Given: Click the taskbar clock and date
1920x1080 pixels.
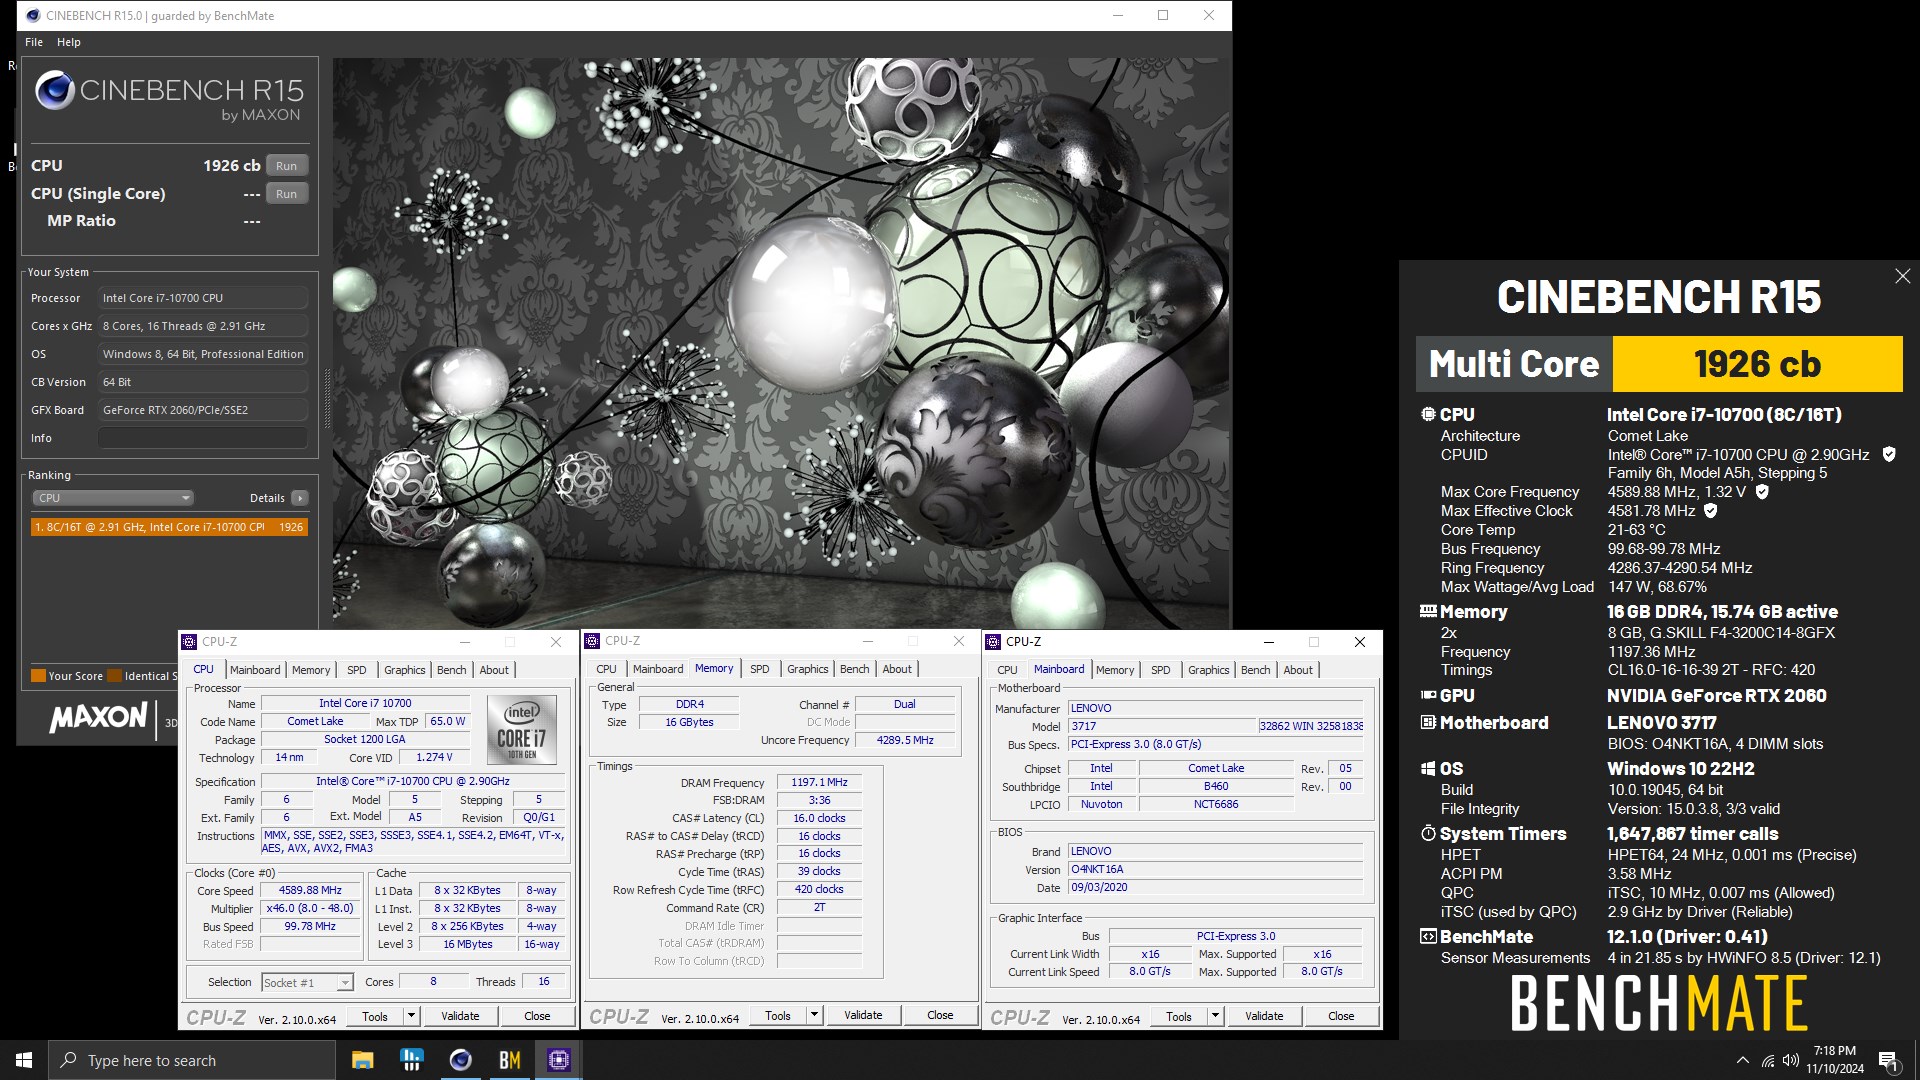Looking at the screenshot, I should point(1834,1060).
